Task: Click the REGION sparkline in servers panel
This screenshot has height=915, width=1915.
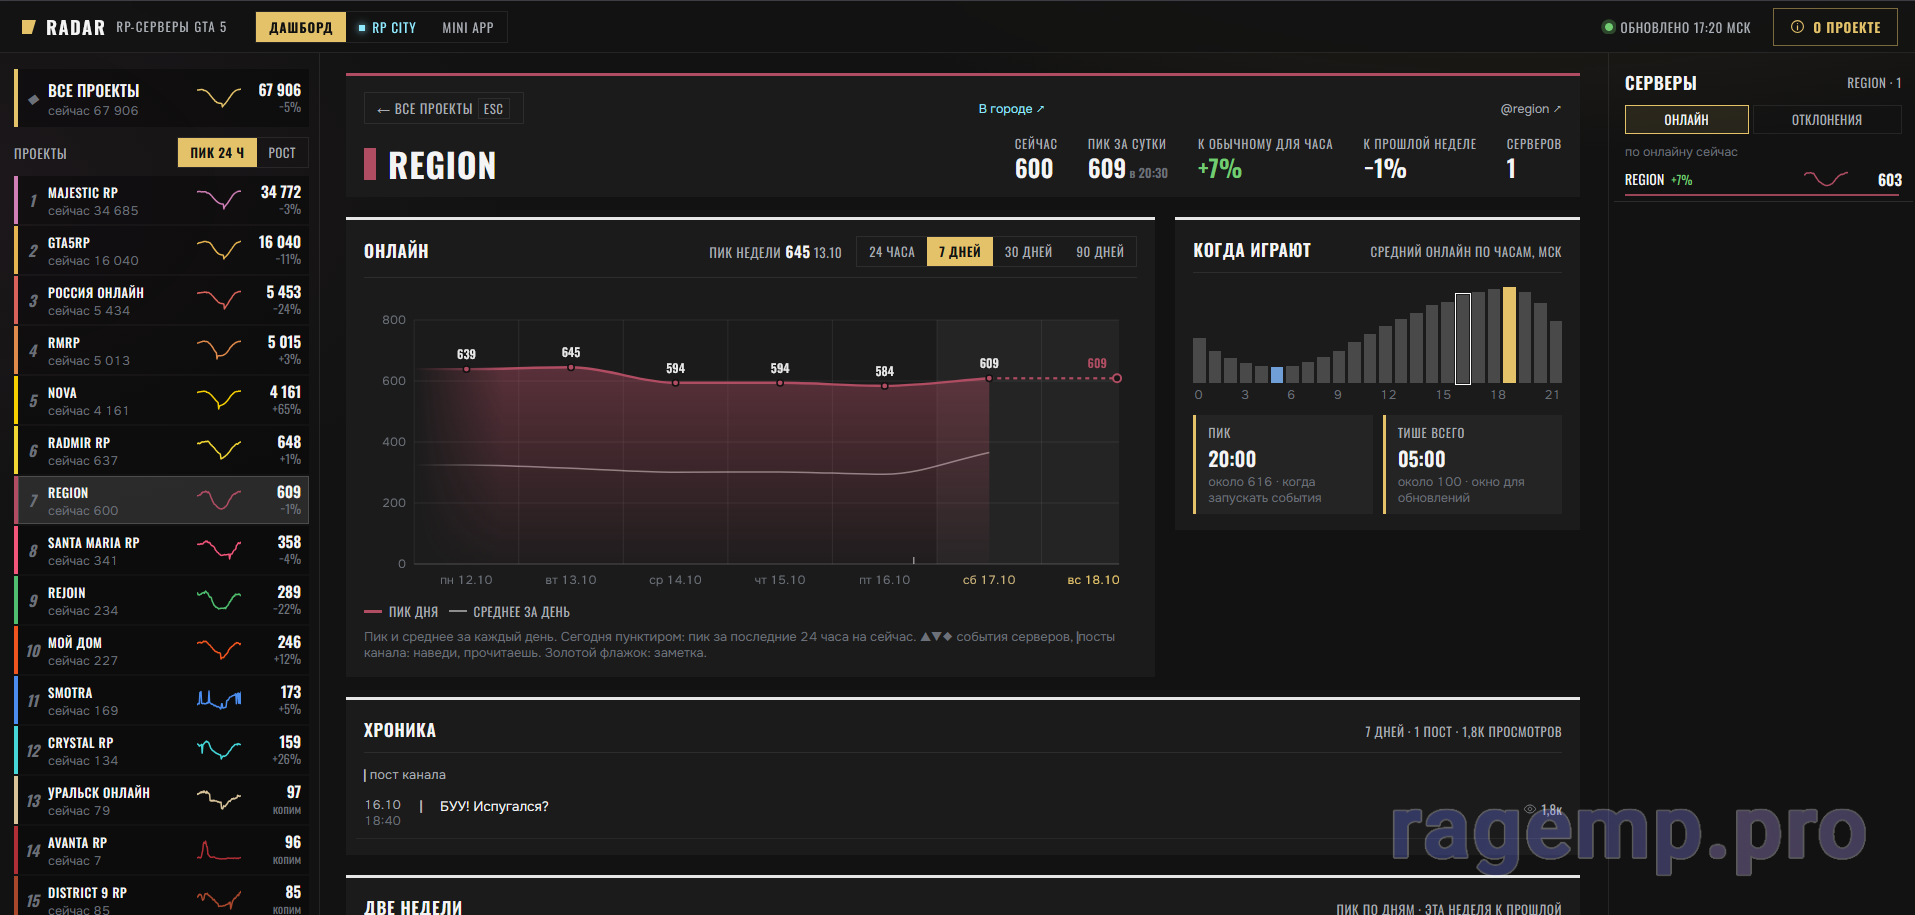Action: 1826,179
